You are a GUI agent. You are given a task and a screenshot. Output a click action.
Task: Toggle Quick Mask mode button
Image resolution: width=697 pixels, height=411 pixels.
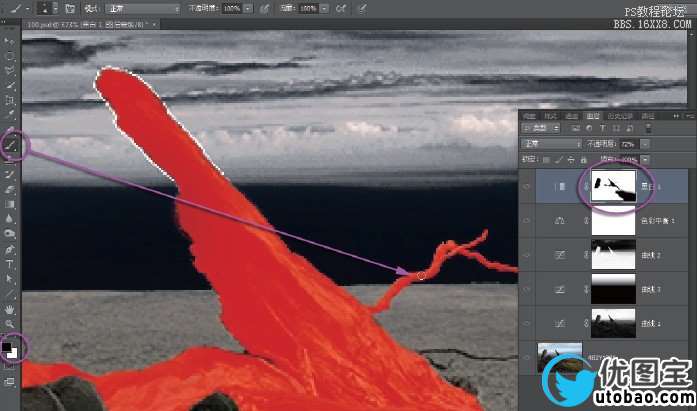pos(9,367)
